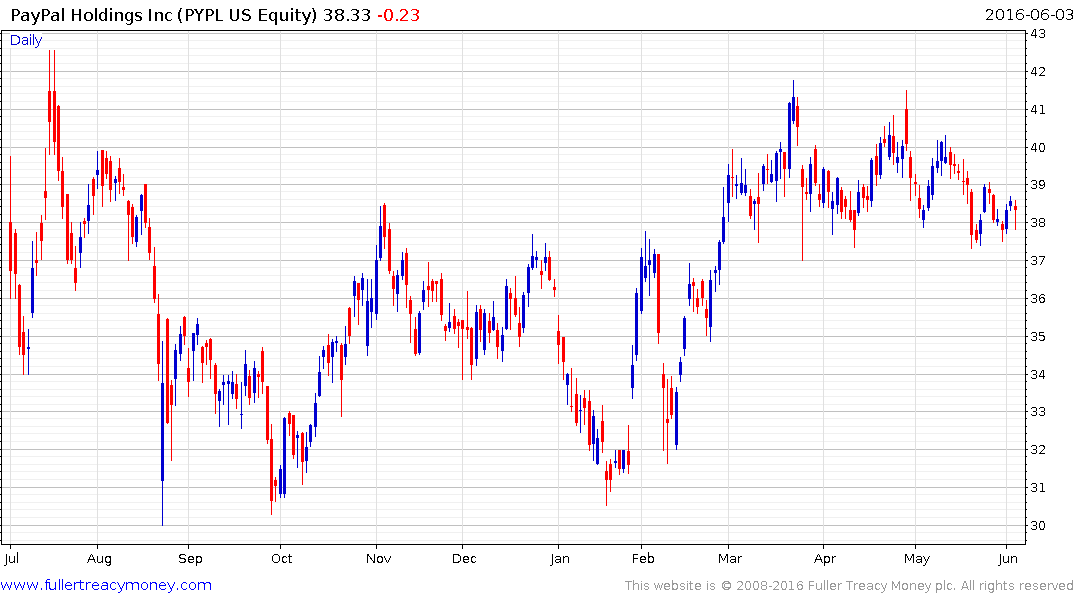Click the 31 price axis label
Screen dimensions: 1075x600
coord(1037,488)
